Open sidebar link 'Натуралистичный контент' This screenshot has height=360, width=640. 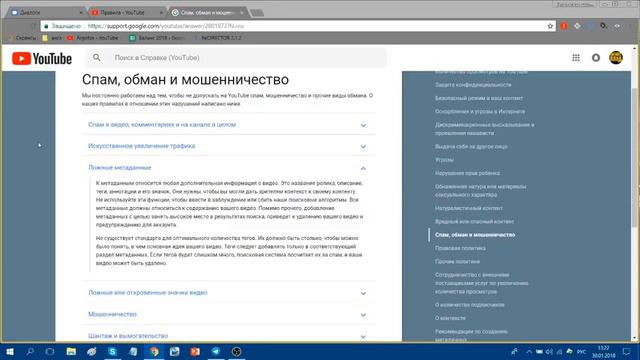coord(469,208)
